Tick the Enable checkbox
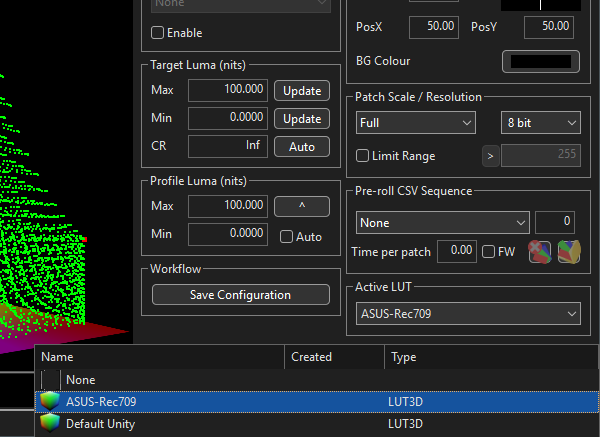Screen dimensions: 600x437 click(157, 33)
